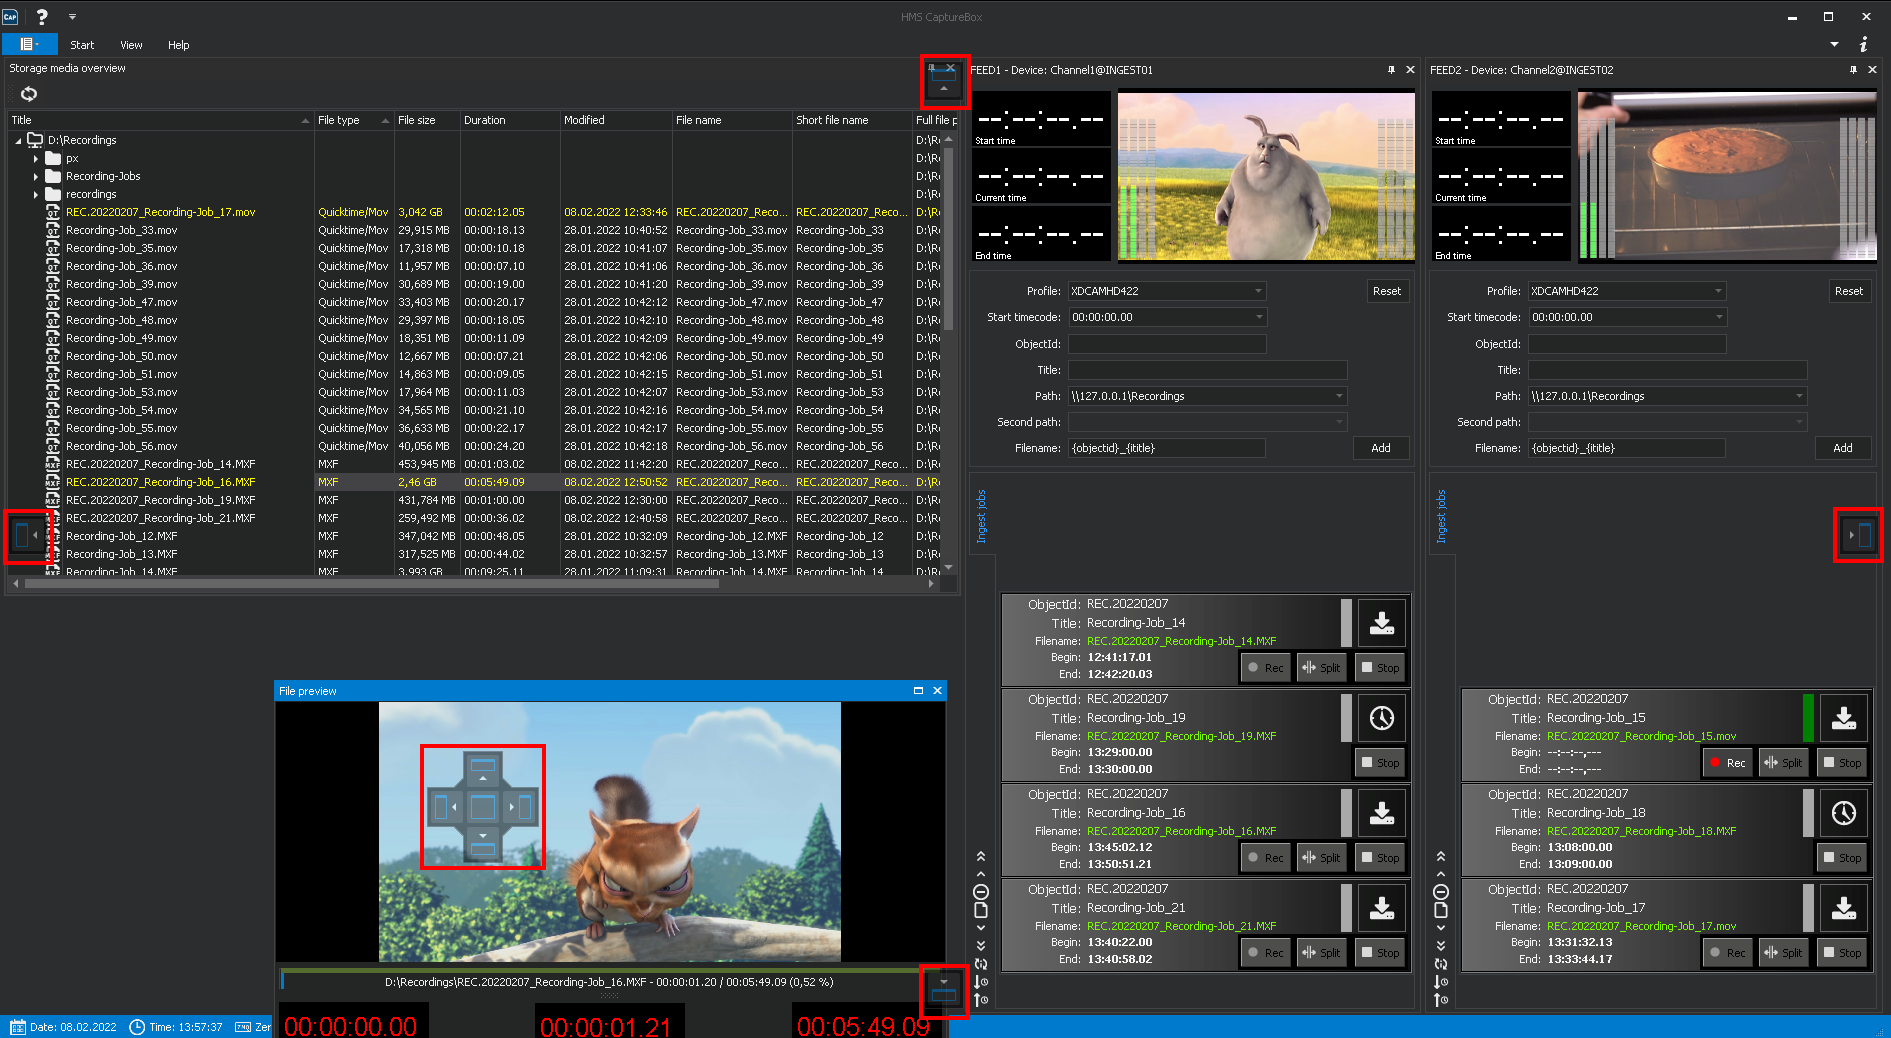The image size is (1891, 1038).
Task: Toggle auto-hide pin of FEED1 panel
Action: point(1391,70)
